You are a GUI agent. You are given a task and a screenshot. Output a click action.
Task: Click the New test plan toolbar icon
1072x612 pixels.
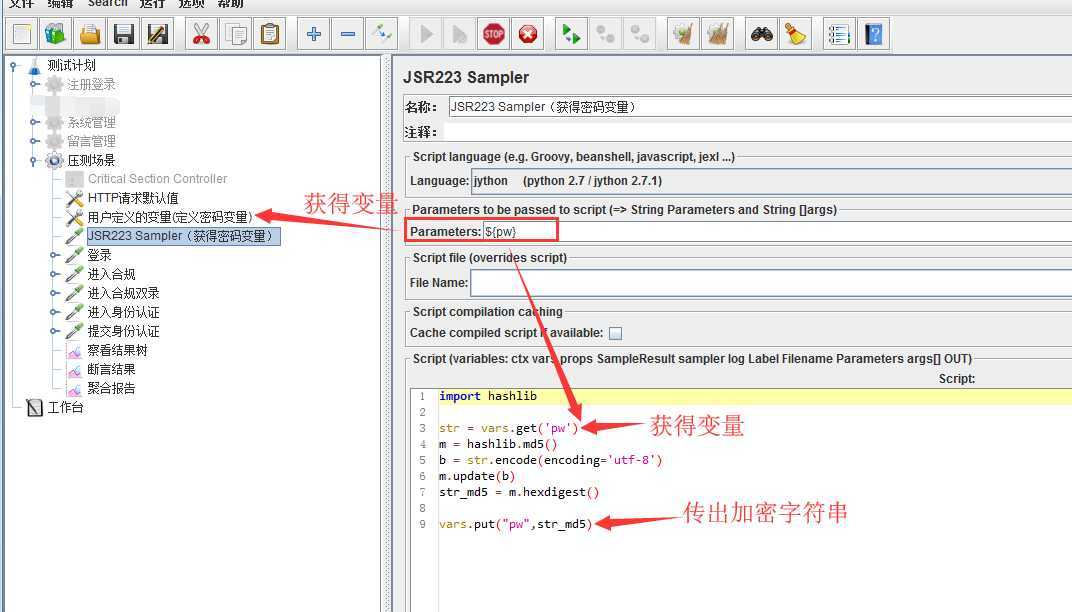(x=22, y=34)
